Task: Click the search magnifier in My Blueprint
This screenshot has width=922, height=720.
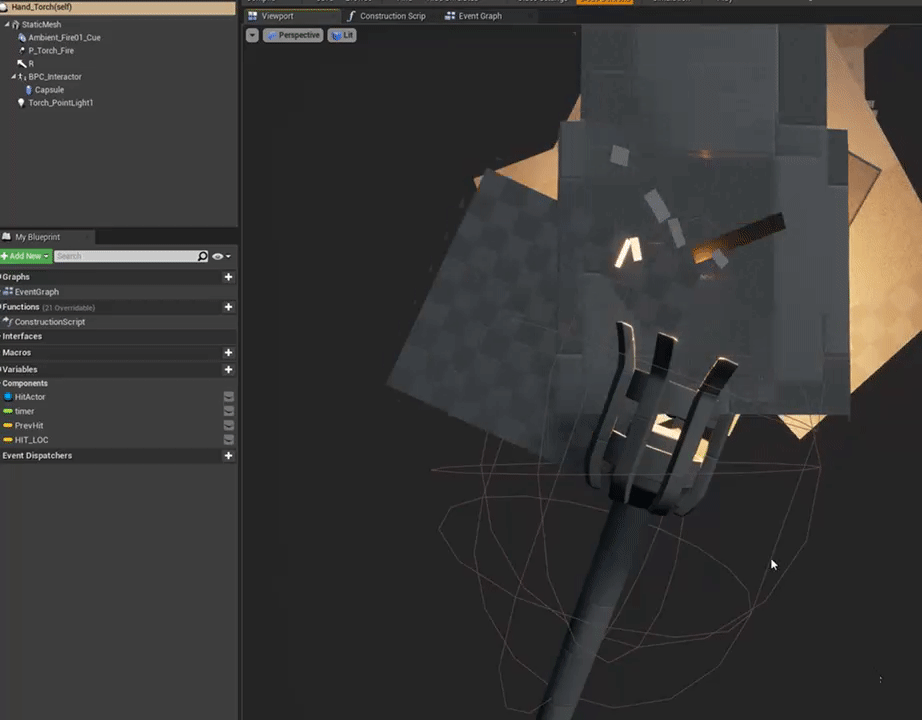Action: click(203, 257)
